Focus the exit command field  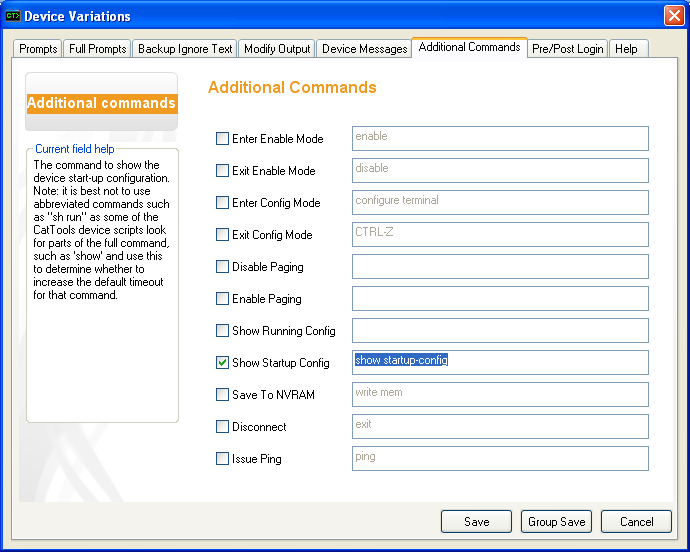click(x=500, y=427)
